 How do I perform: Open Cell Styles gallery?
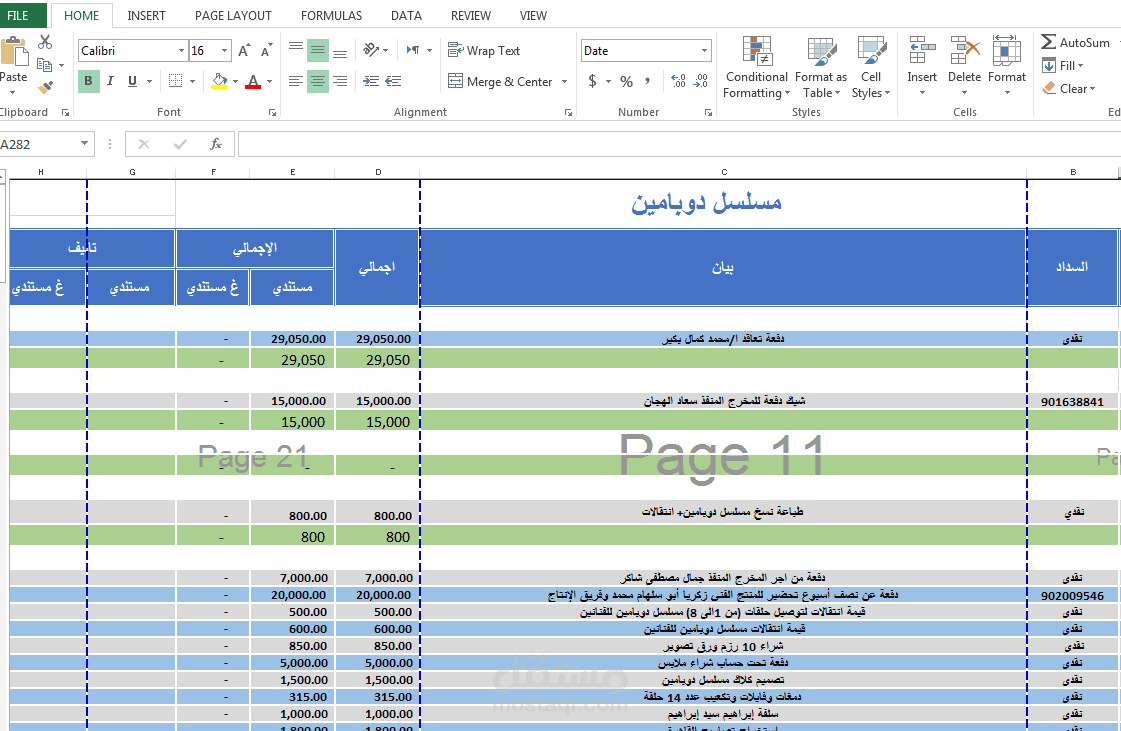pos(871,68)
